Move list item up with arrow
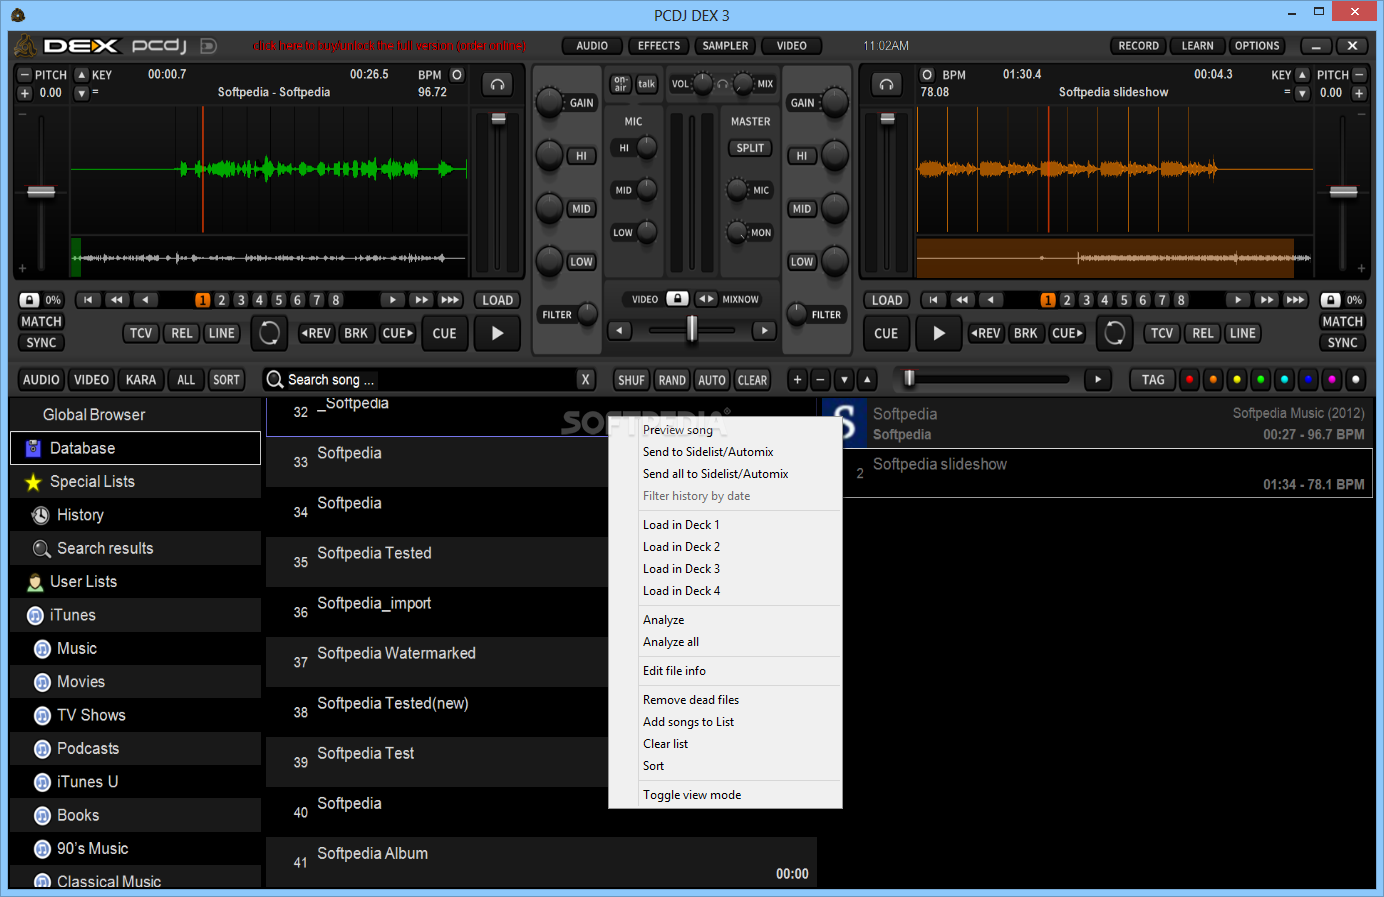 click(x=867, y=380)
